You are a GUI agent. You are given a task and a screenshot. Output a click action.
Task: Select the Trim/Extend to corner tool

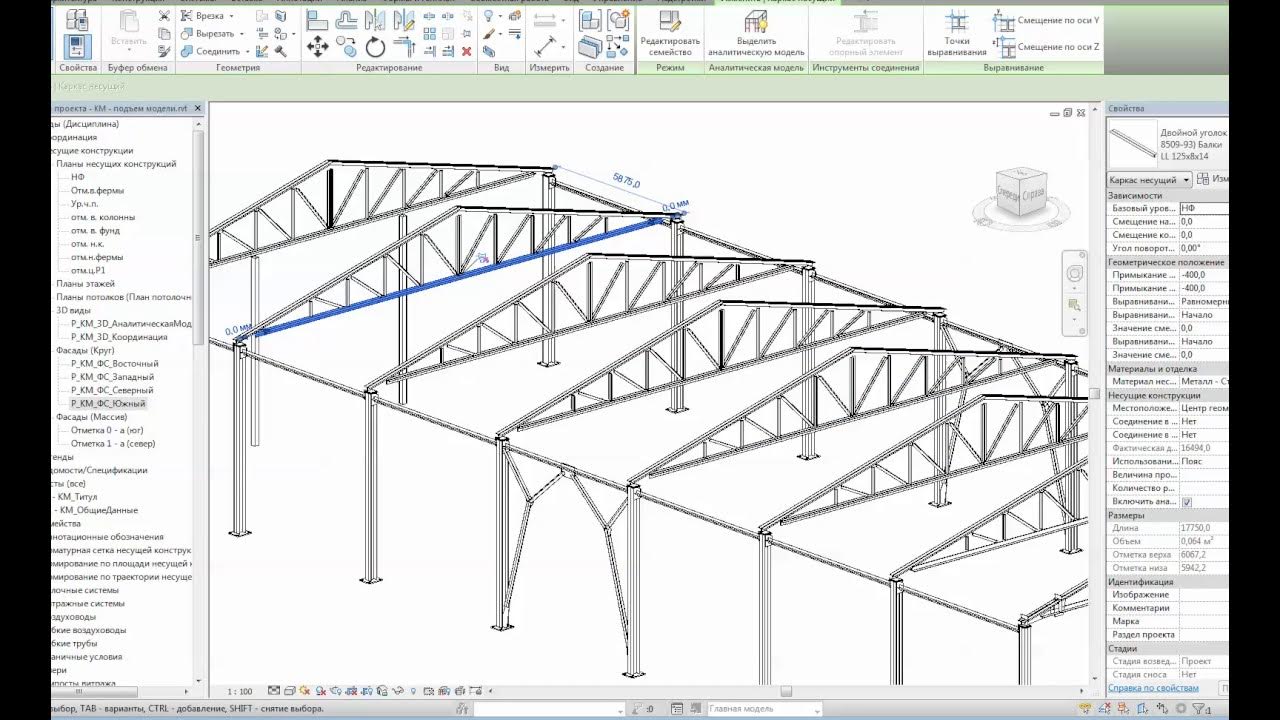[404, 46]
